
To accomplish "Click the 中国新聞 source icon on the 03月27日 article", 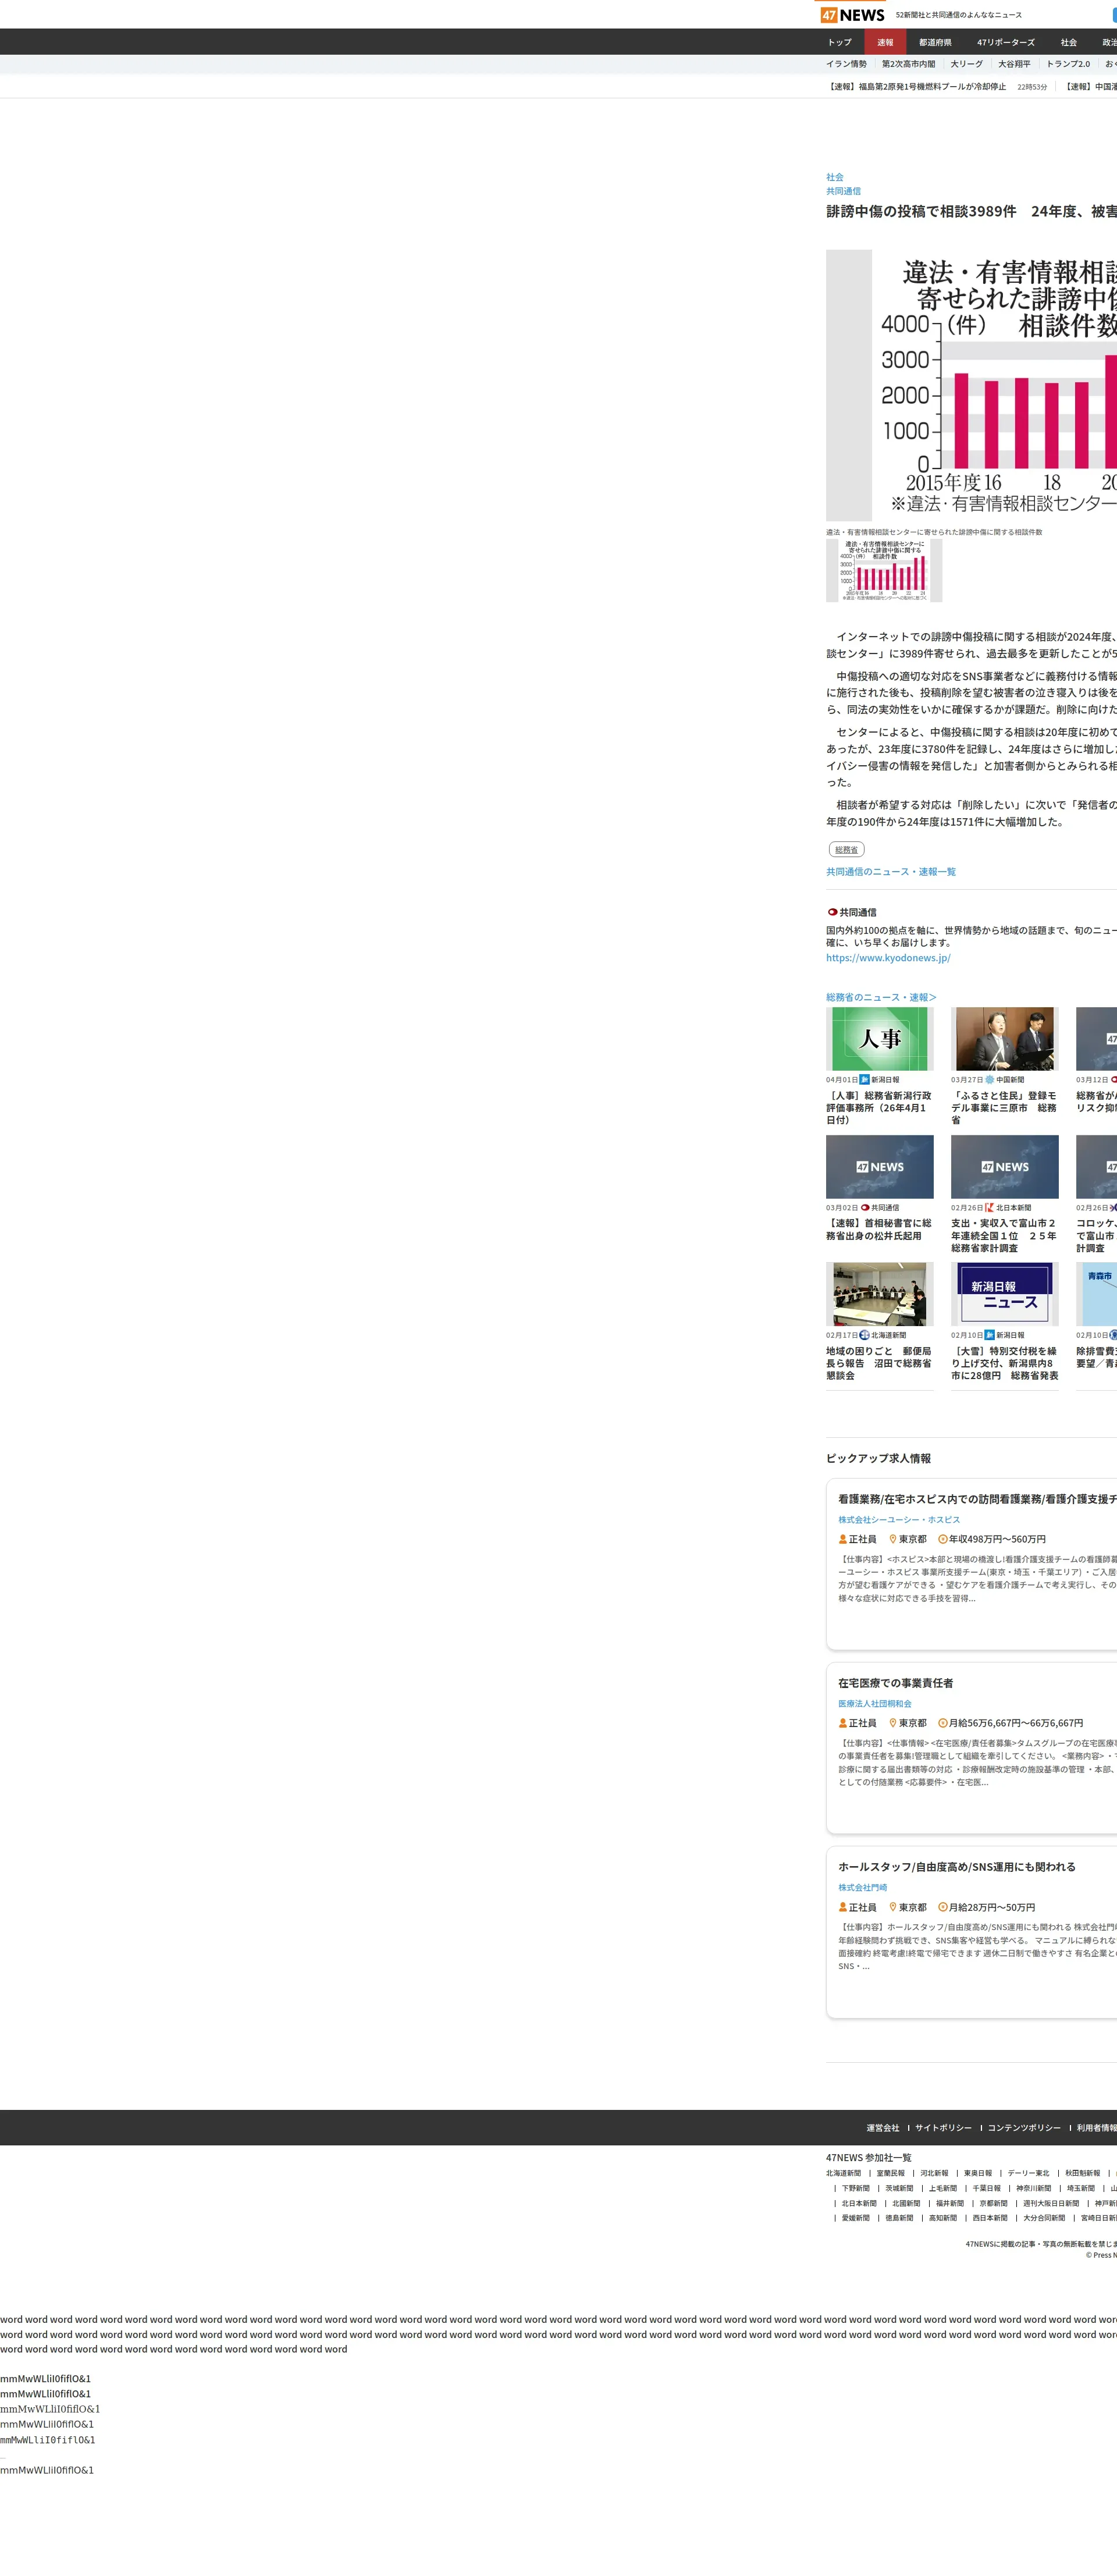I will tap(990, 1080).
